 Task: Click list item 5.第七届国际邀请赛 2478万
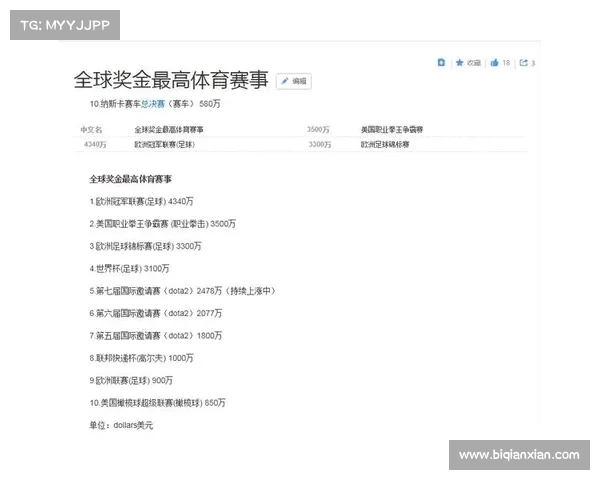[x=183, y=291]
